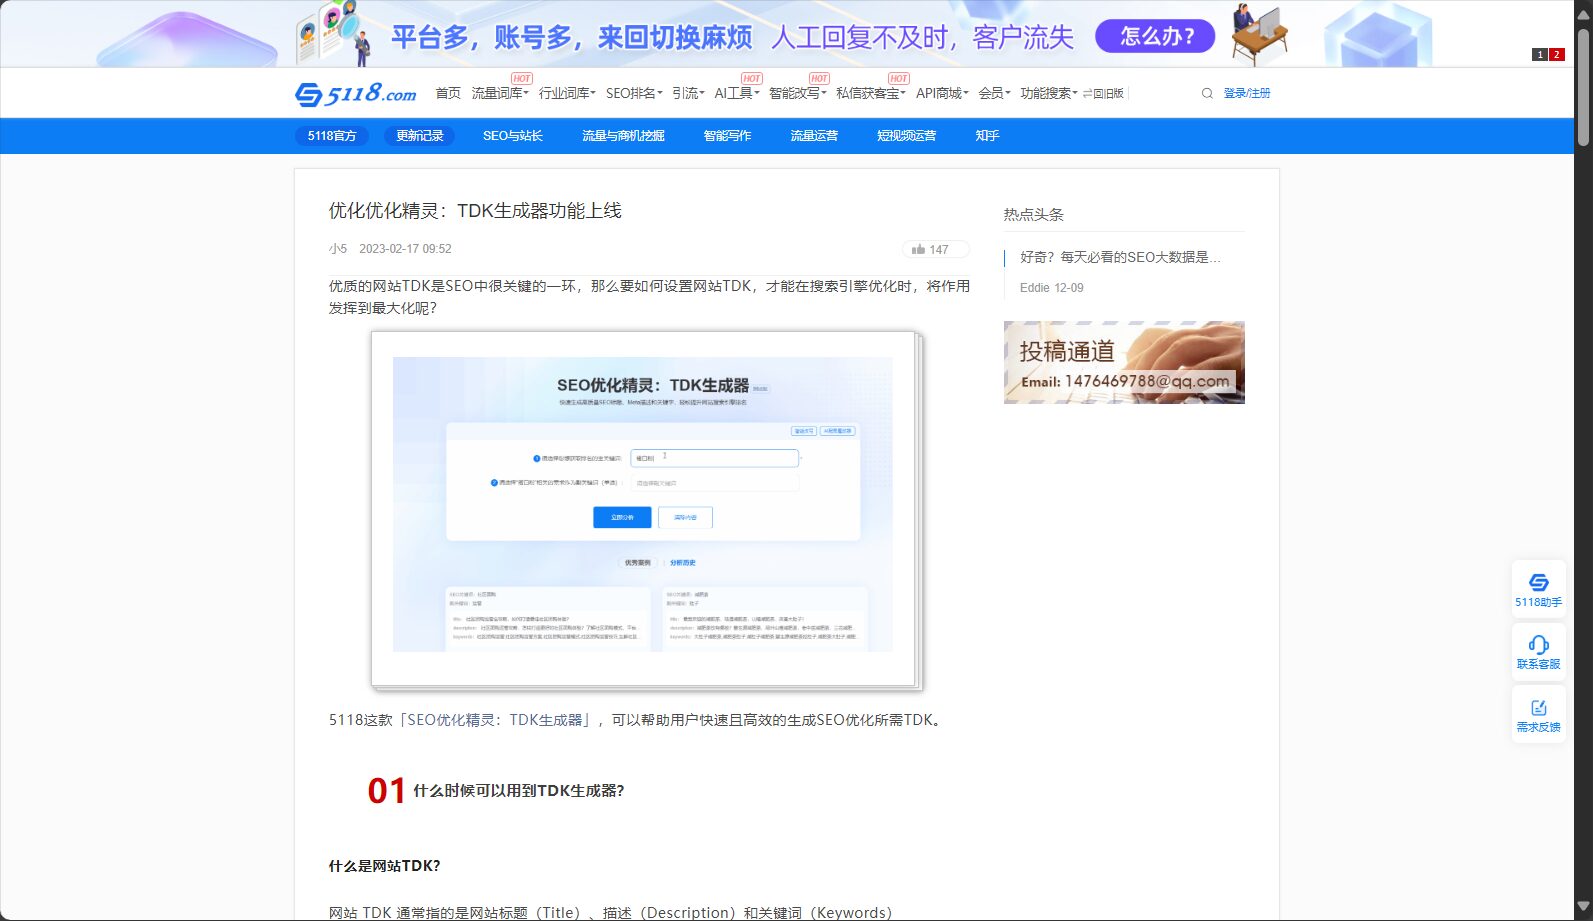
Task: Select the 短视频运营 category tab
Action: coord(907,136)
